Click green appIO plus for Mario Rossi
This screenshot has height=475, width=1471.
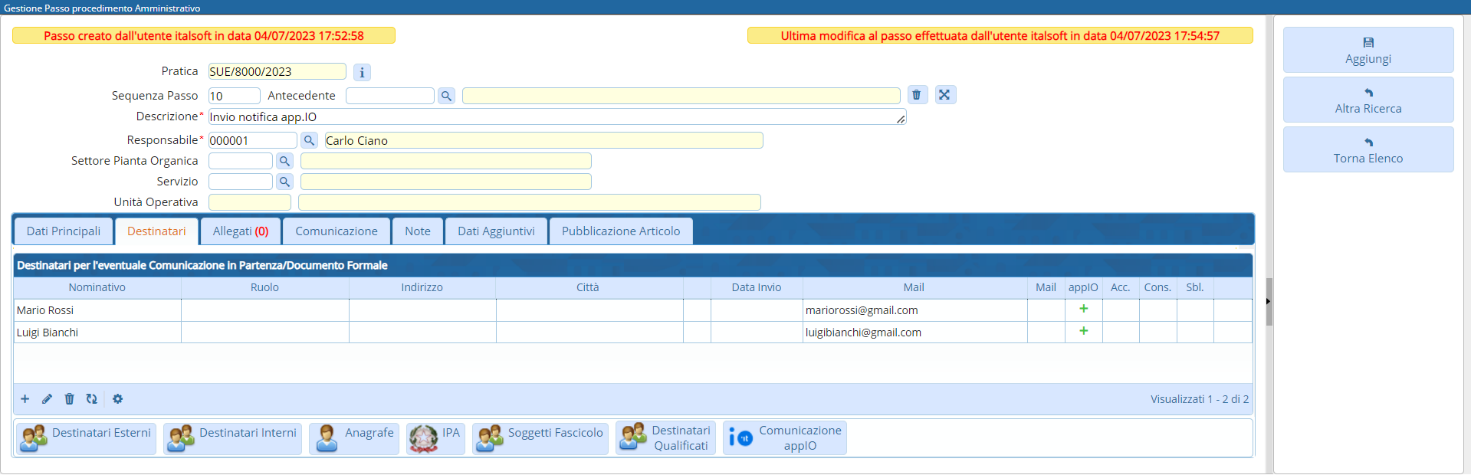coord(1083,310)
